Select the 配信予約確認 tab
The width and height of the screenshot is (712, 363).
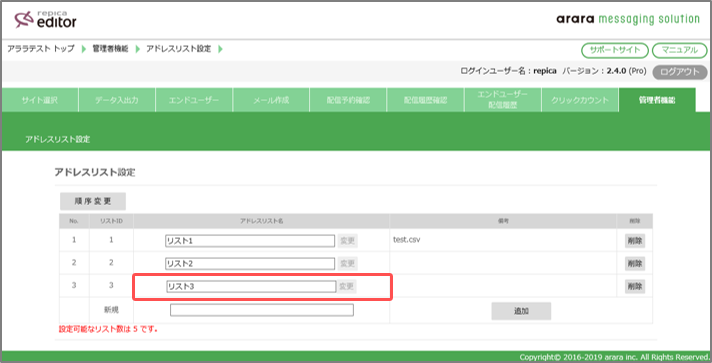click(348, 100)
